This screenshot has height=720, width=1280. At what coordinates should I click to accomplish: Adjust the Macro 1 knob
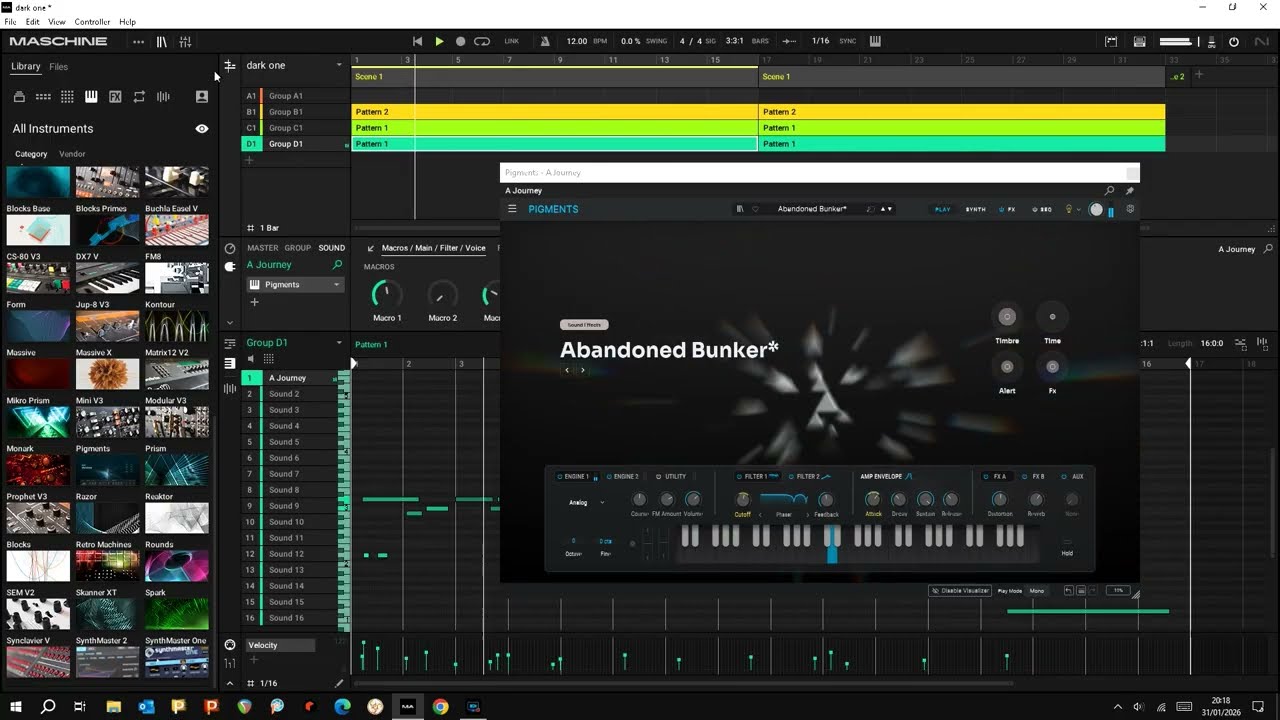coord(387,294)
